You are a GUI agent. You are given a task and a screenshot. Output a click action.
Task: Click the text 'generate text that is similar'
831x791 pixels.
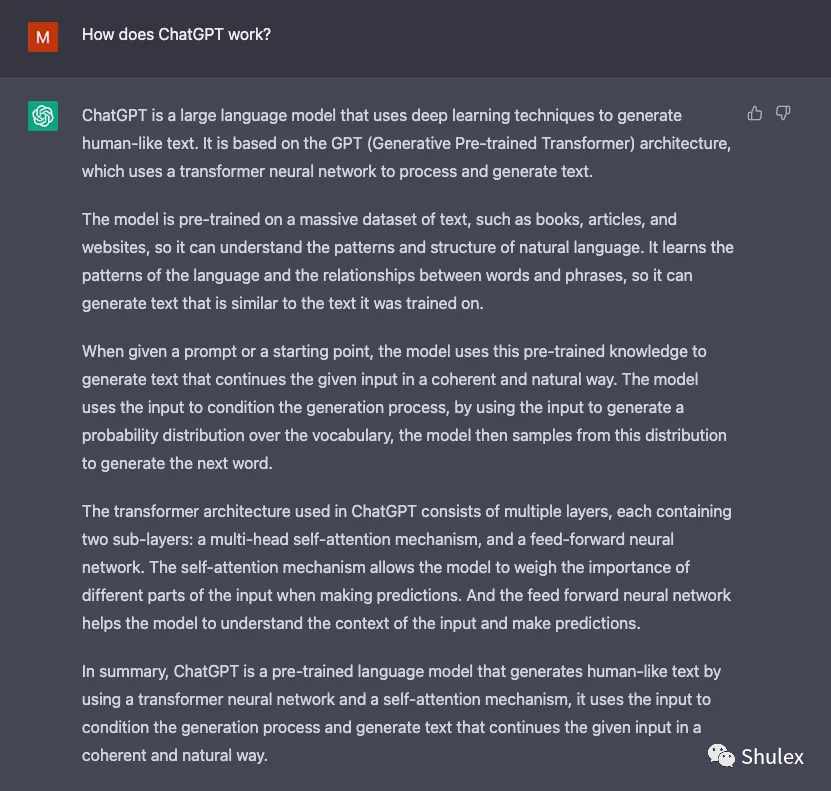tap(180, 304)
